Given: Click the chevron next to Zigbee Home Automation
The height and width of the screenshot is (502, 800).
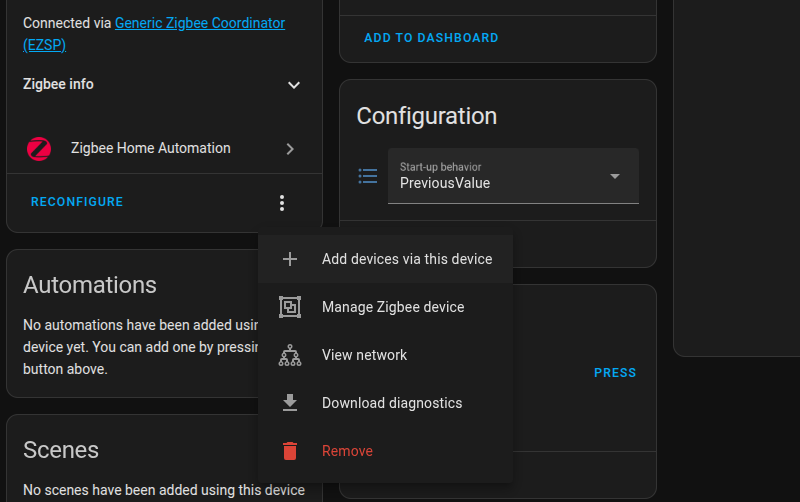Looking at the screenshot, I should 290,149.
